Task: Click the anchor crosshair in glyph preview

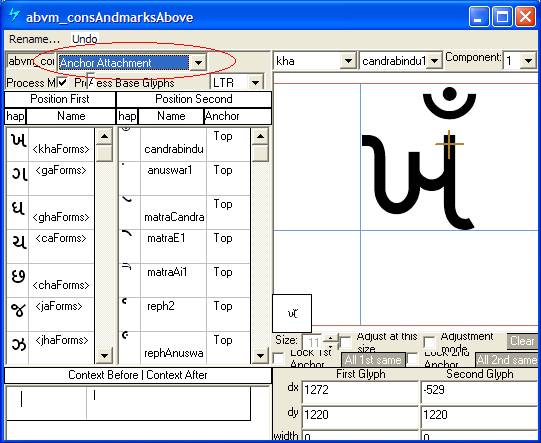Action: pos(449,144)
